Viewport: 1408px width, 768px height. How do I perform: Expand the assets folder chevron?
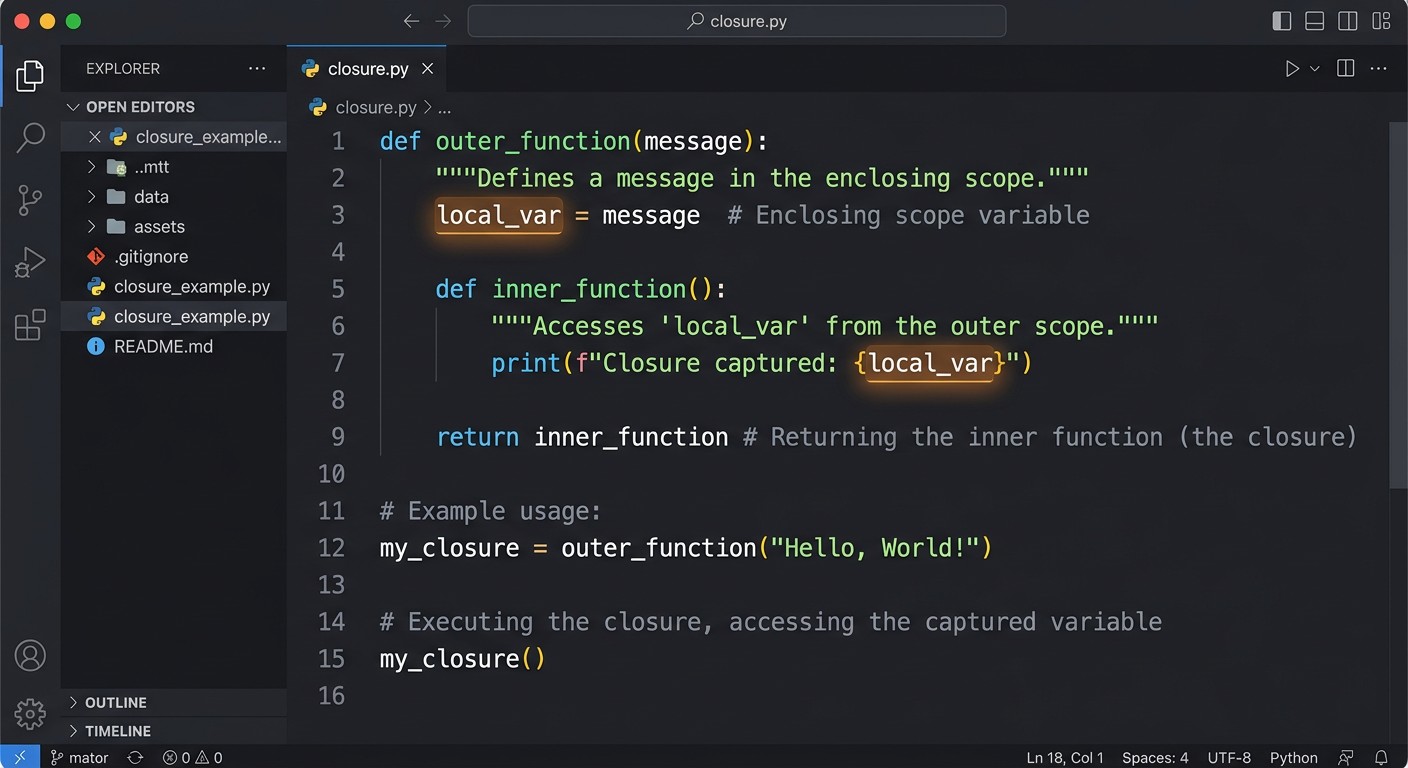point(91,227)
